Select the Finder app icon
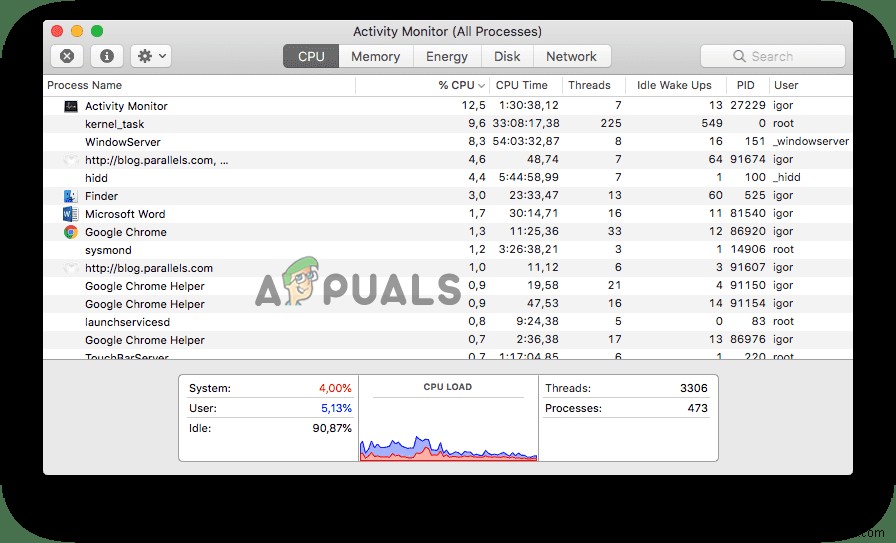896x543 pixels. pyautogui.click(x=70, y=196)
